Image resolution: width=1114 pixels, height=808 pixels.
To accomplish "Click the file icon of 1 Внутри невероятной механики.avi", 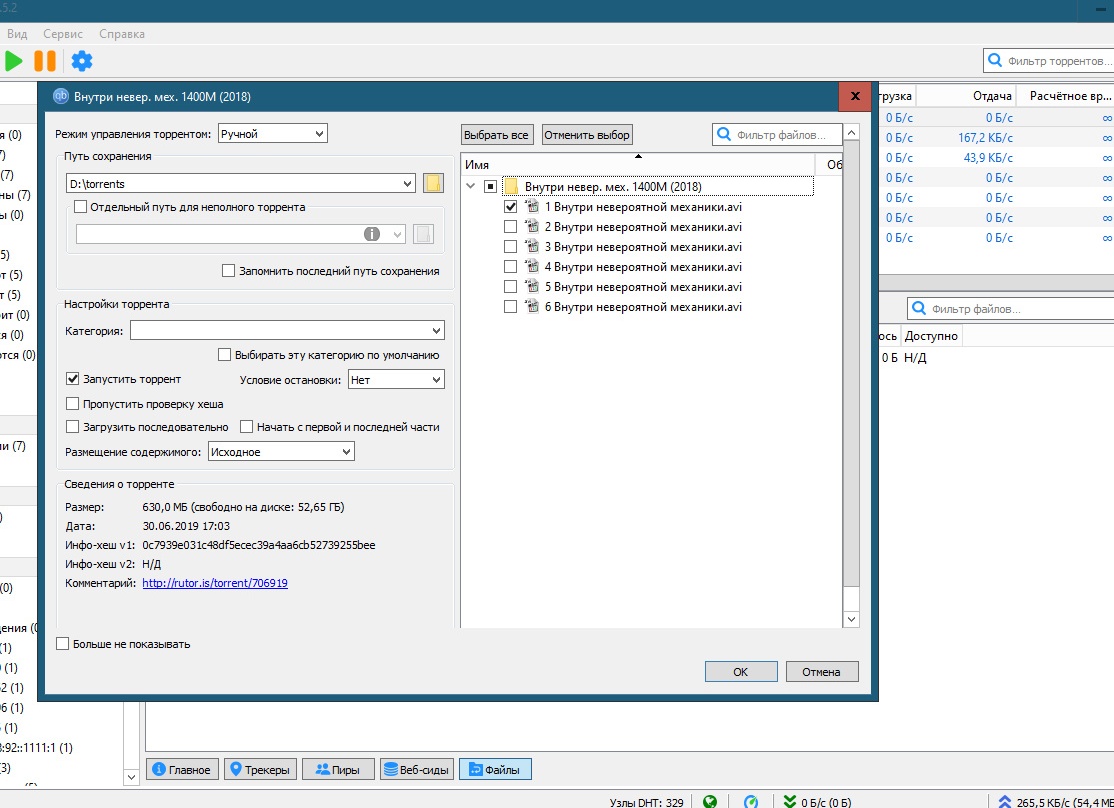I will pyautogui.click(x=531, y=207).
